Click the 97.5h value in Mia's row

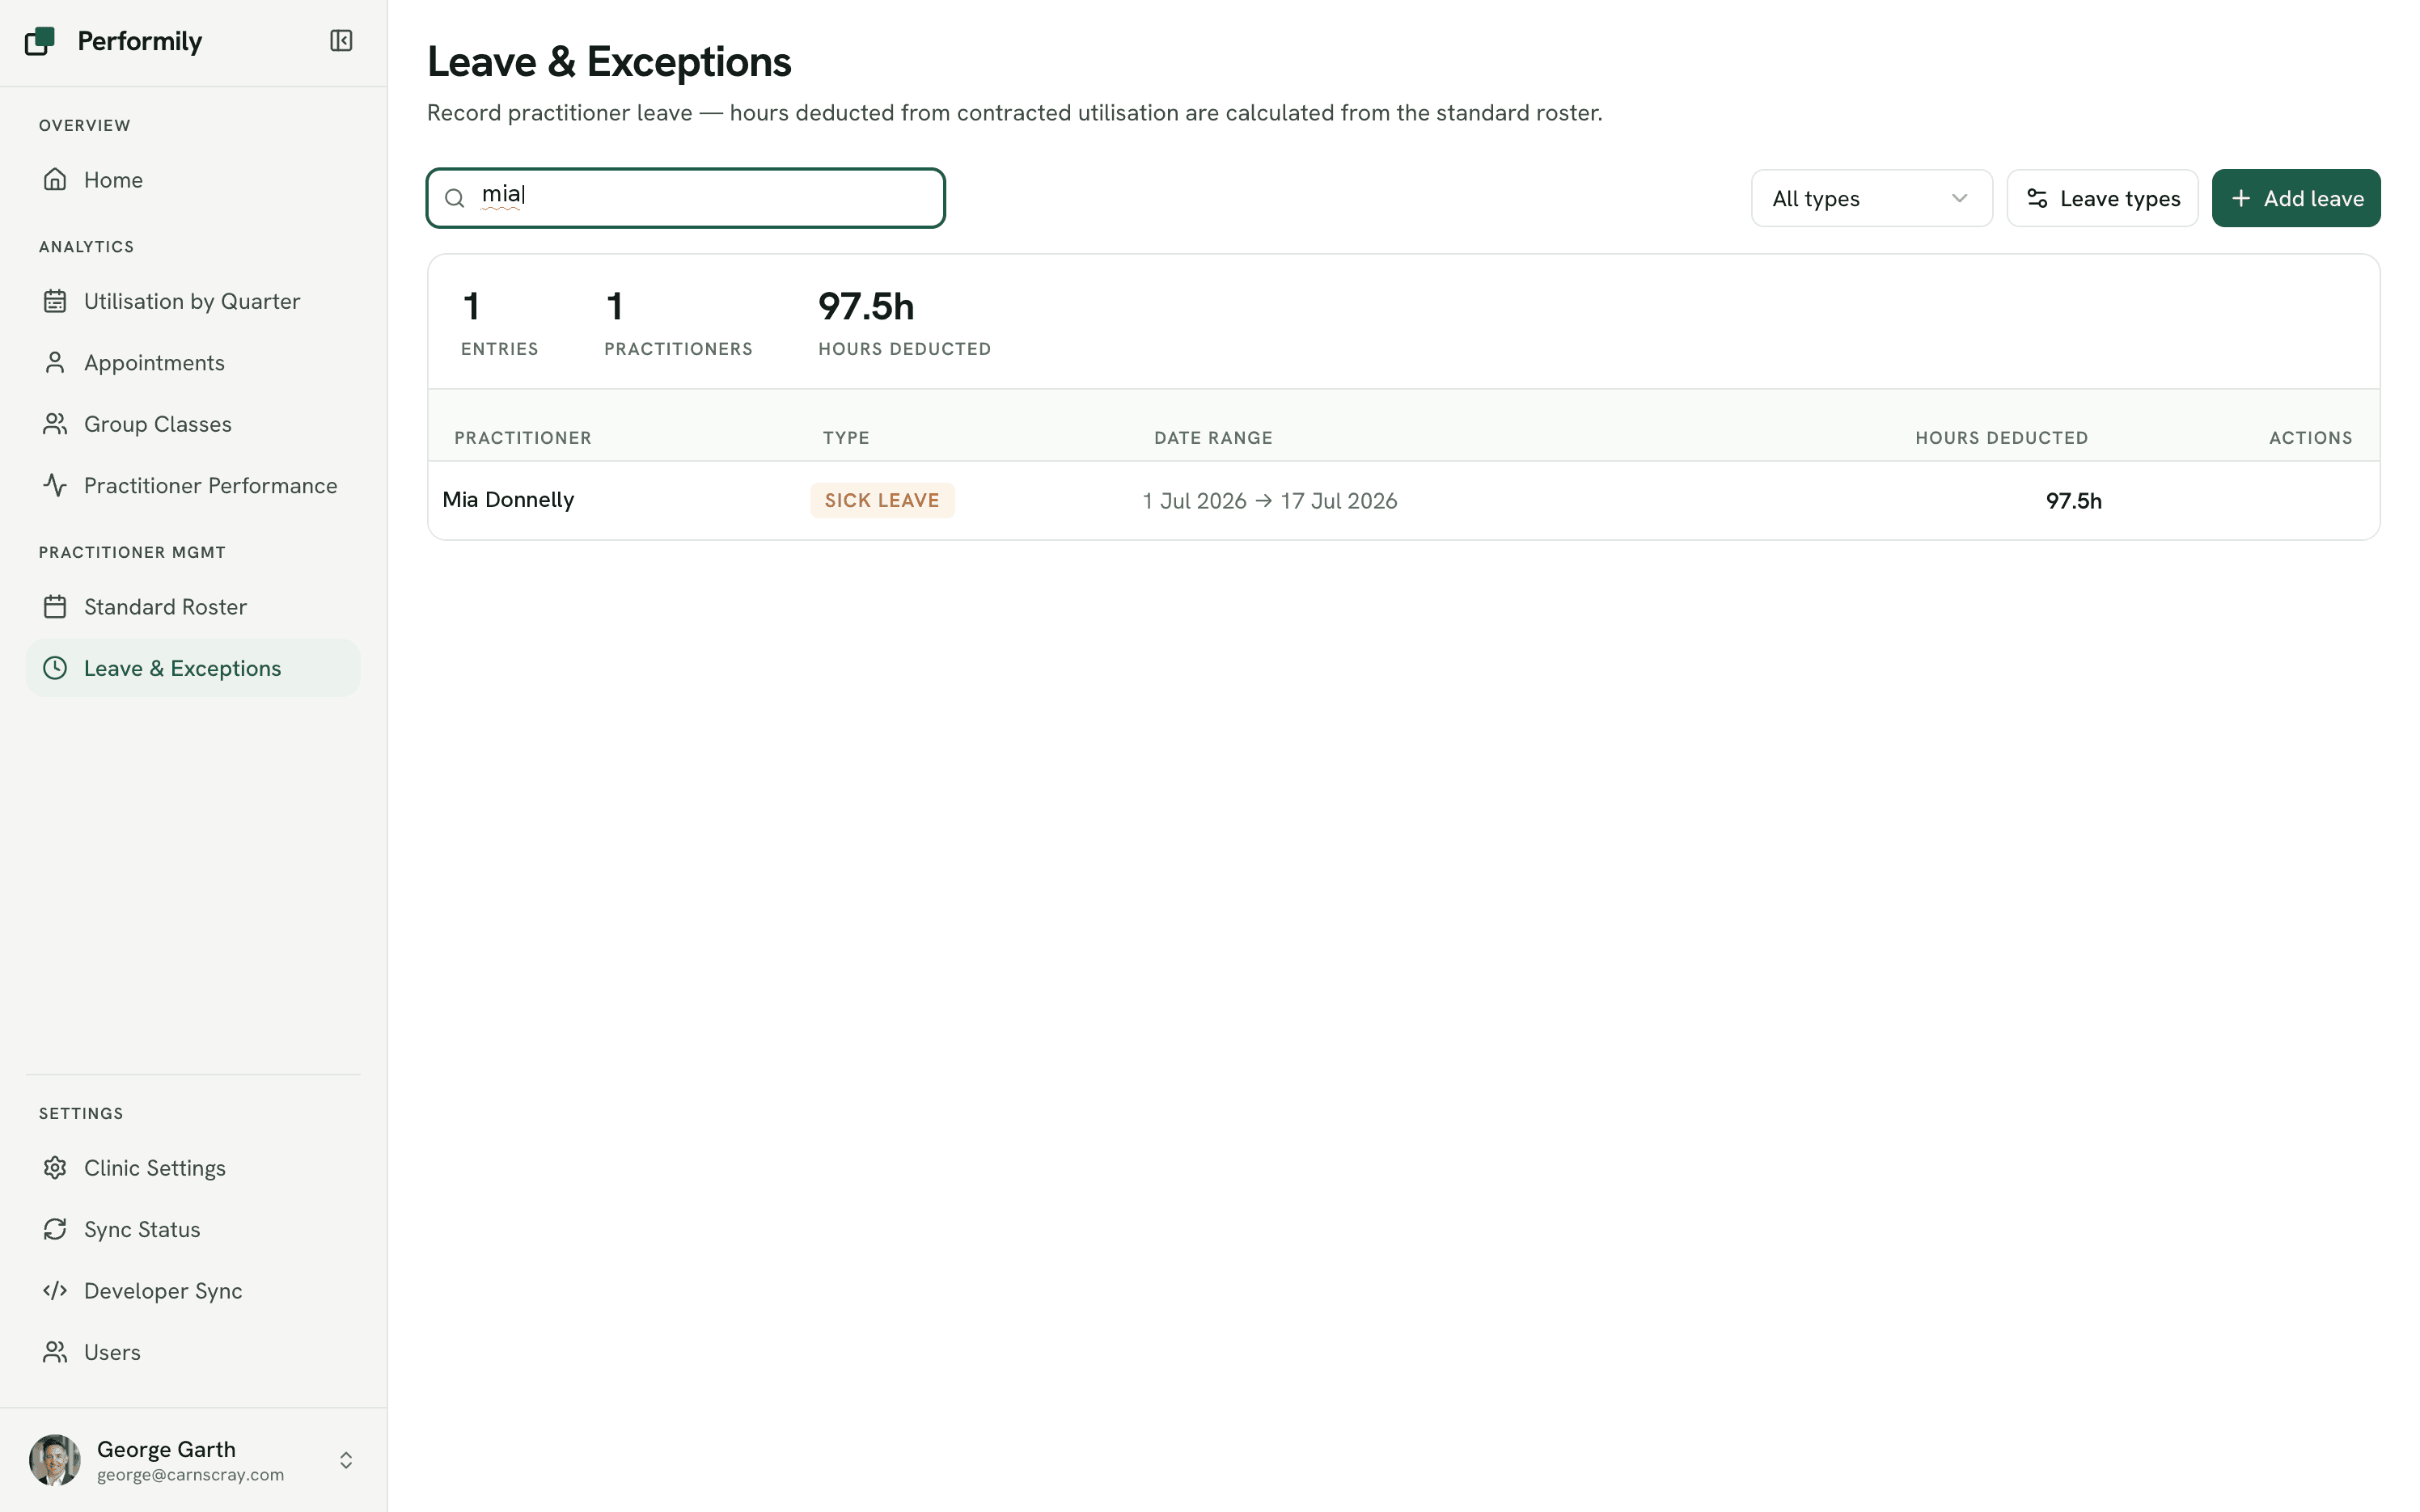pos(2073,501)
